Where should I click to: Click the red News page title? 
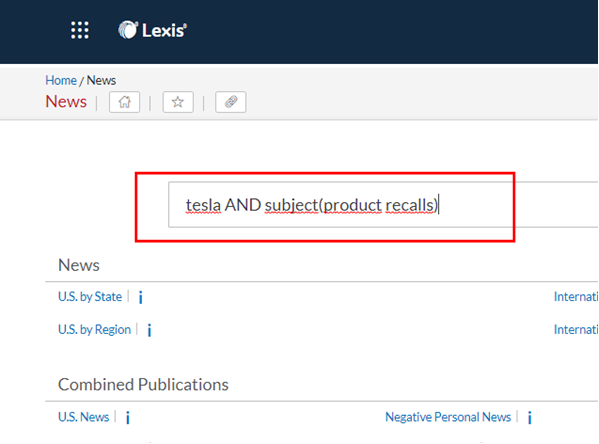point(66,102)
